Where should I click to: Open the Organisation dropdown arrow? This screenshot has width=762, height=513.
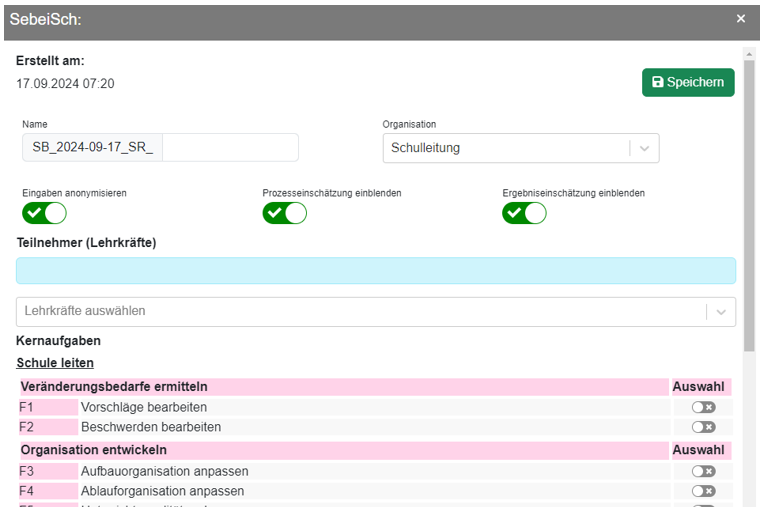tap(644, 148)
